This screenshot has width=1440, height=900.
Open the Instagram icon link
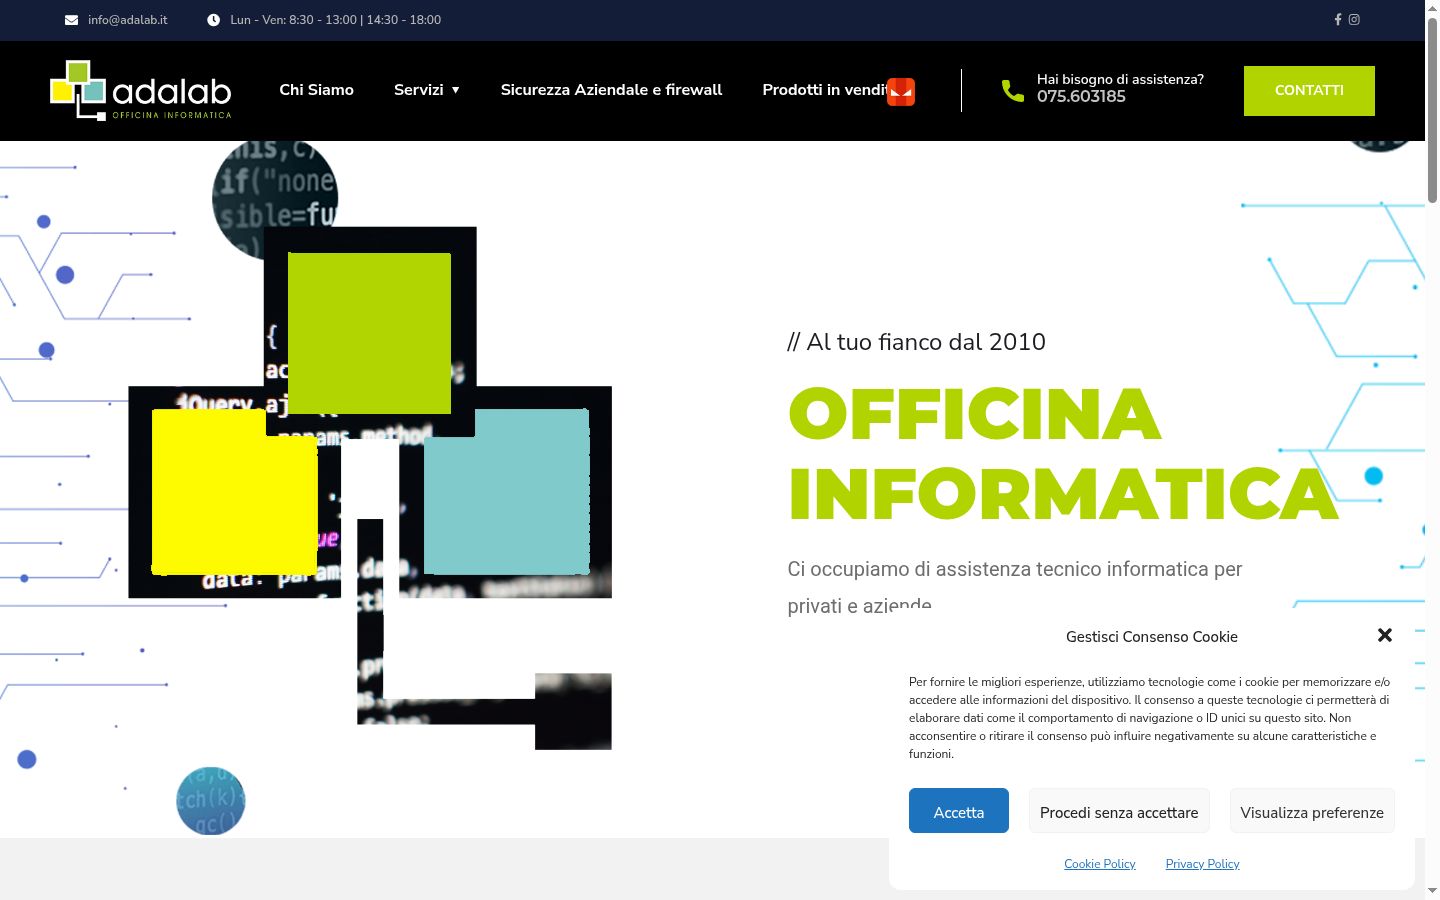point(1354,20)
